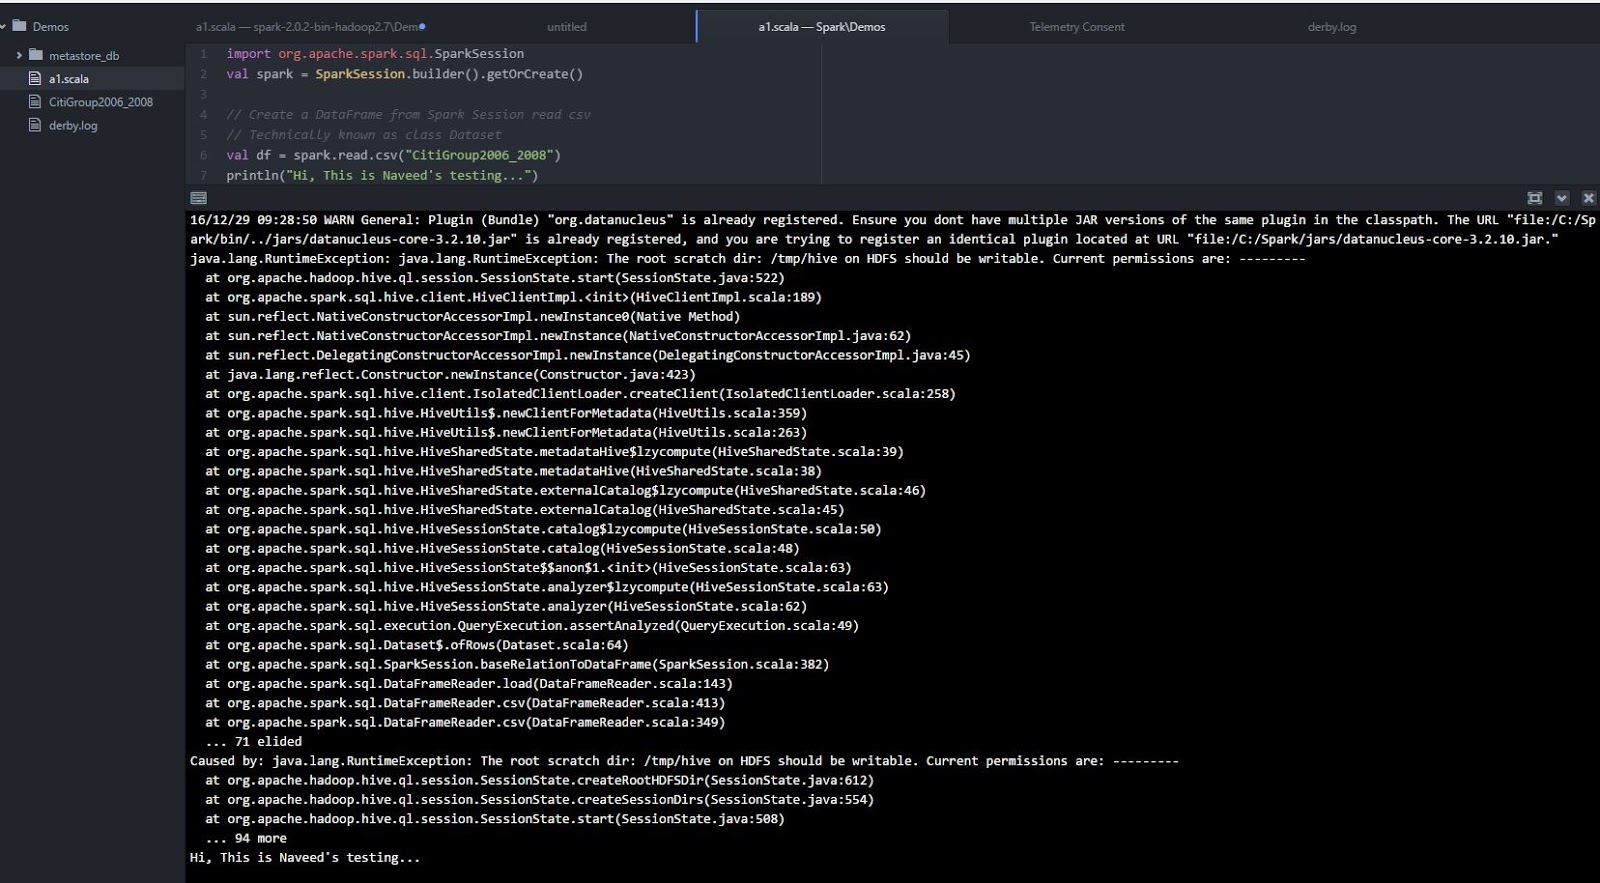Viewport: 1600px width, 883px height.
Task: Click line number 1 in gutter
Action: point(203,54)
